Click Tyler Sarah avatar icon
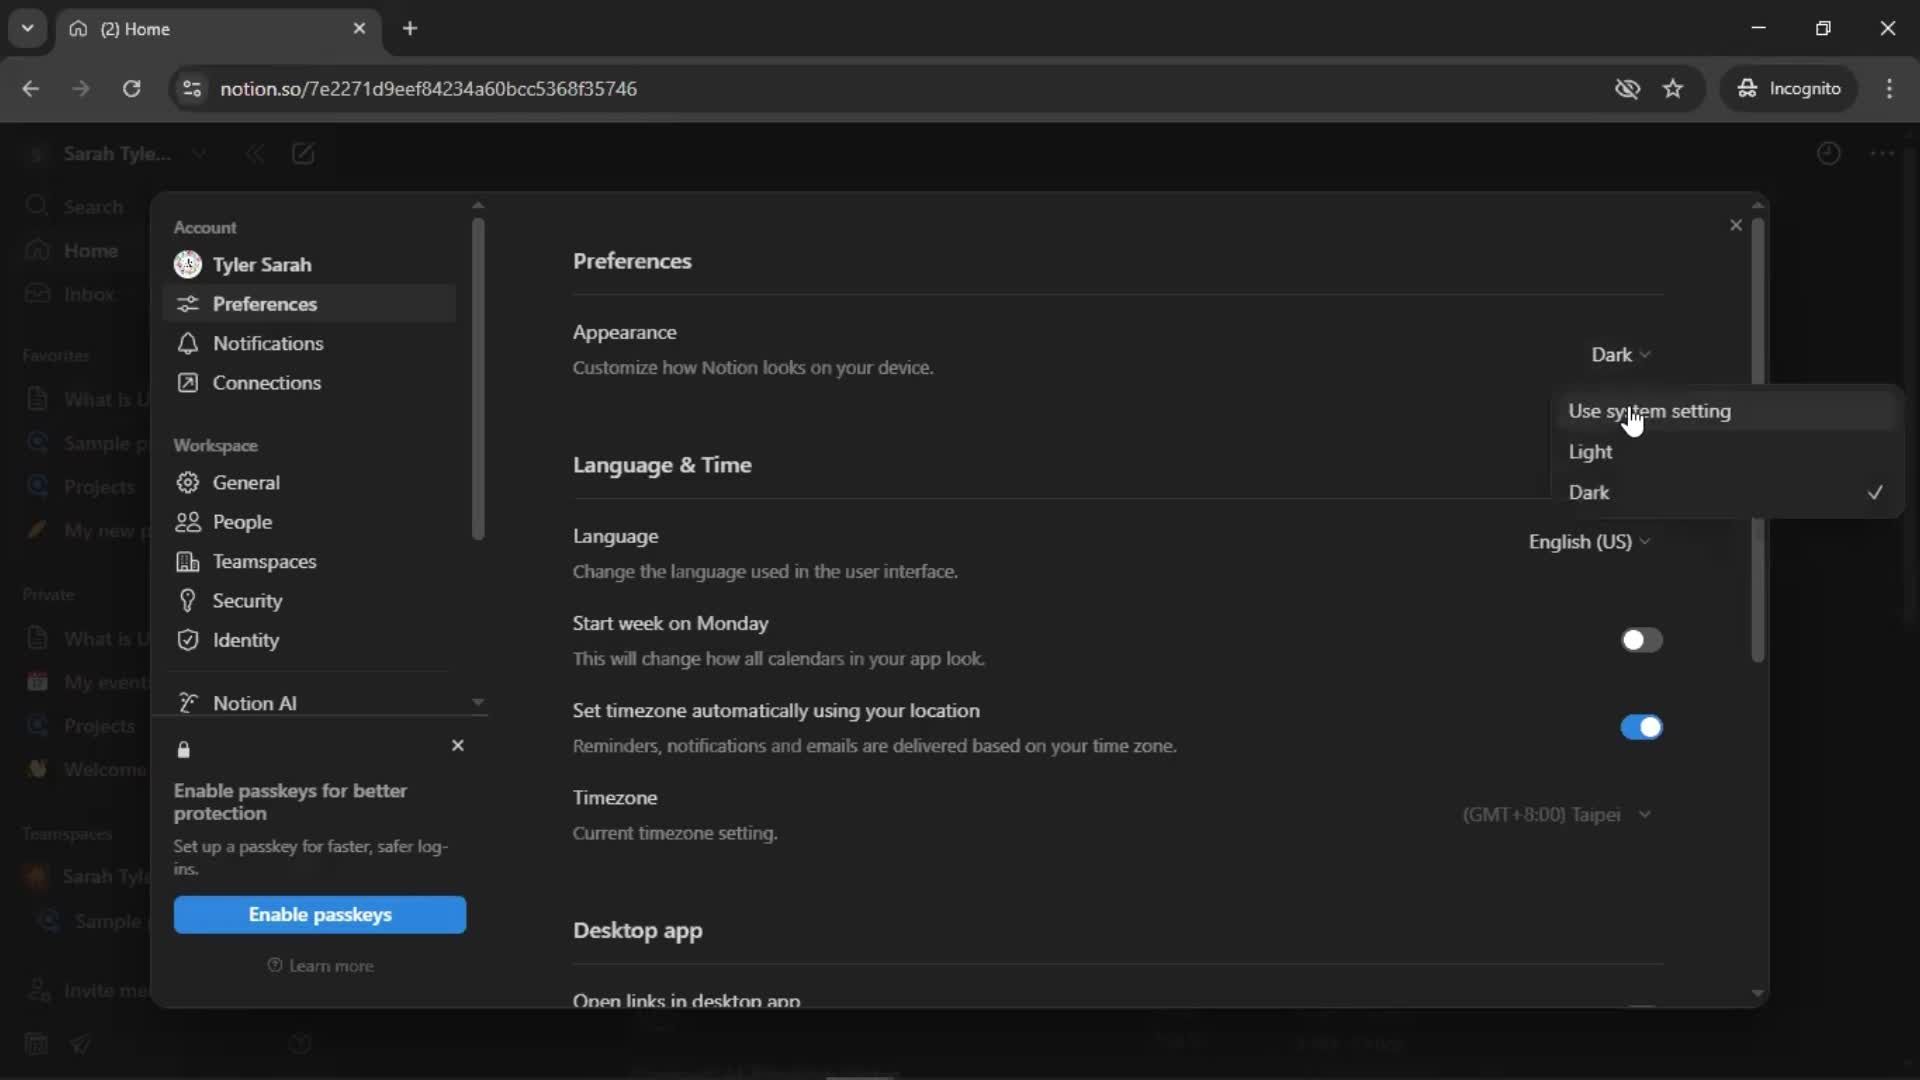1920x1080 pixels. pos(187,264)
